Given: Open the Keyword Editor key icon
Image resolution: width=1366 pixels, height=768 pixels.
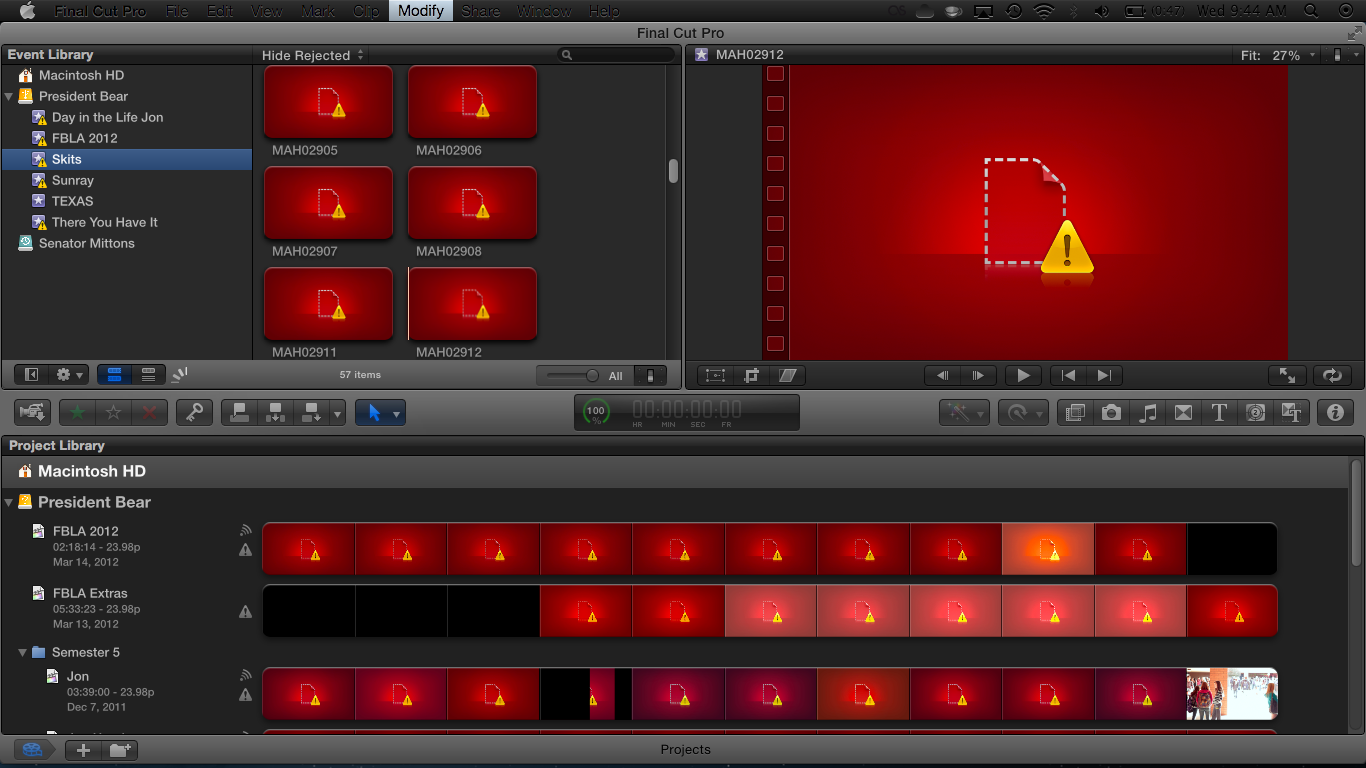Looking at the screenshot, I should [x=194, y=412].
